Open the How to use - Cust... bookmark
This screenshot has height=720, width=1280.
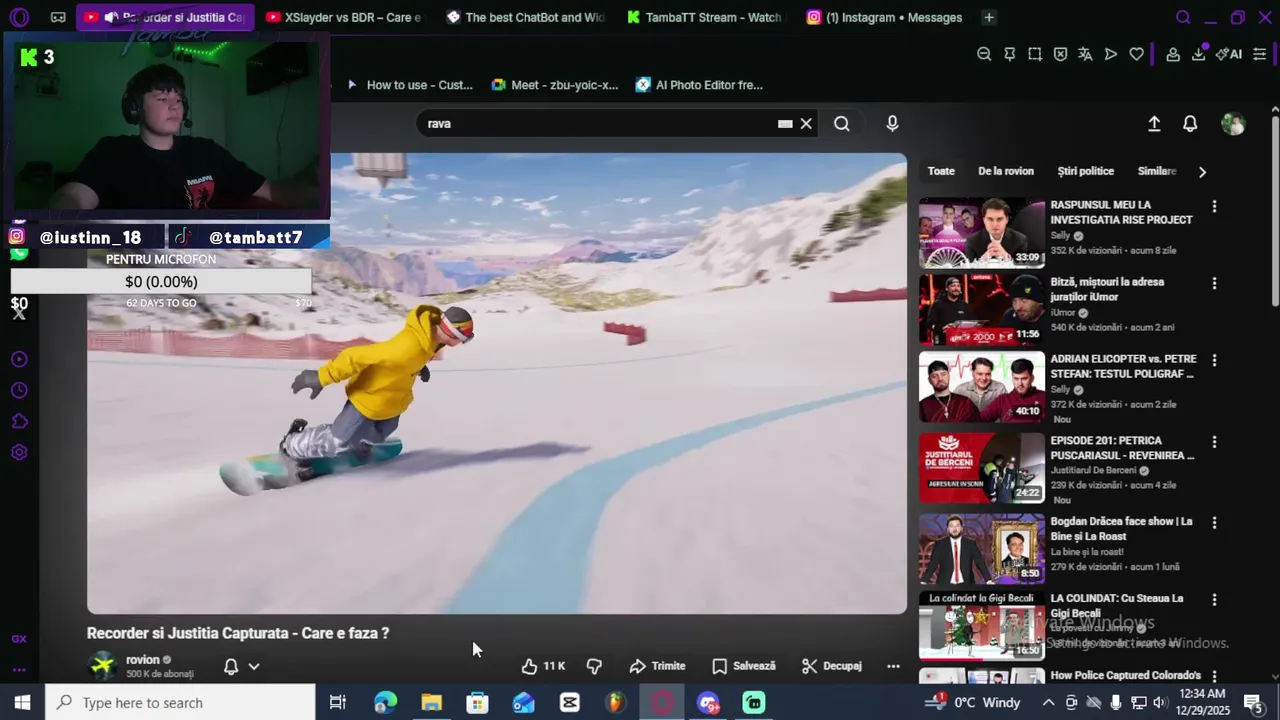tap(409, 85)
